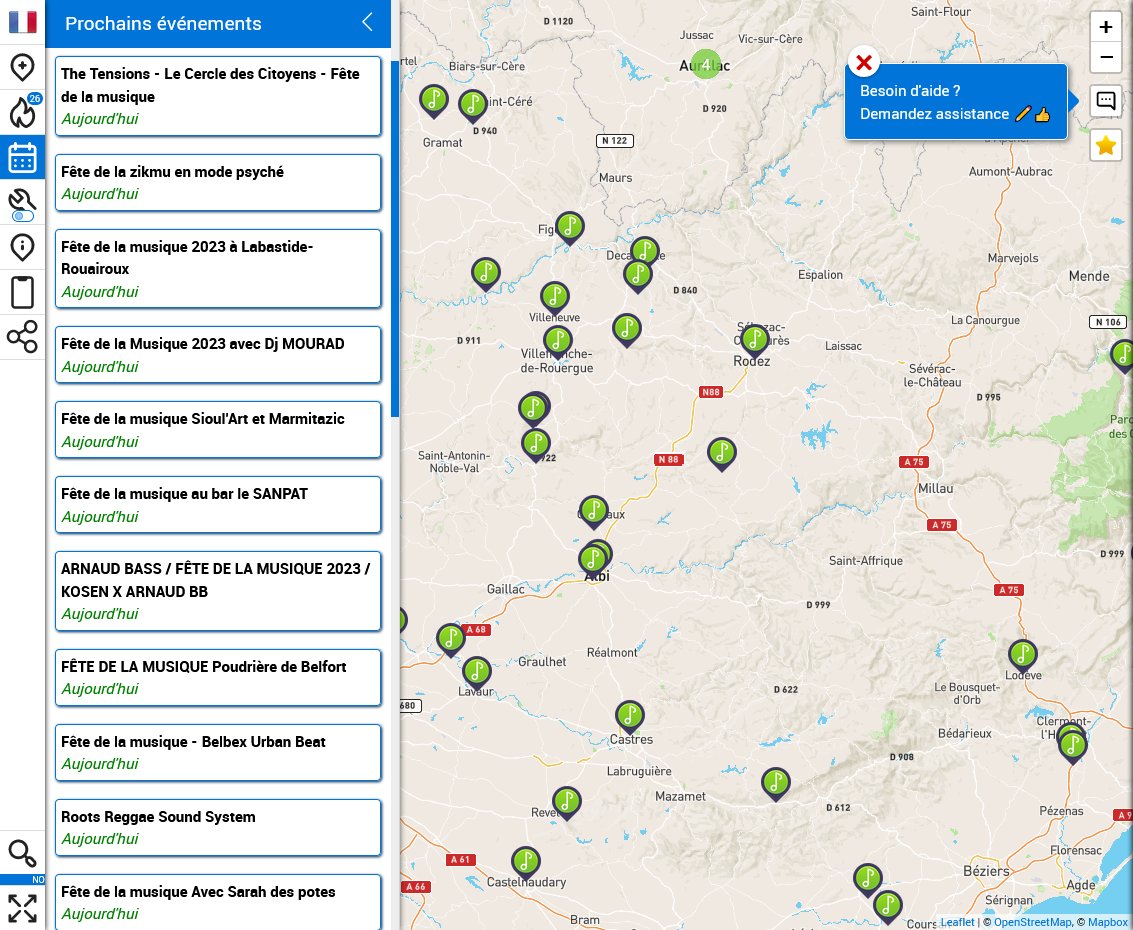Image resolution: width=1133 pixels, height=930 pixels.
Task: Click the info pin icon in sidebar
Action: click(x=22, y=247)
